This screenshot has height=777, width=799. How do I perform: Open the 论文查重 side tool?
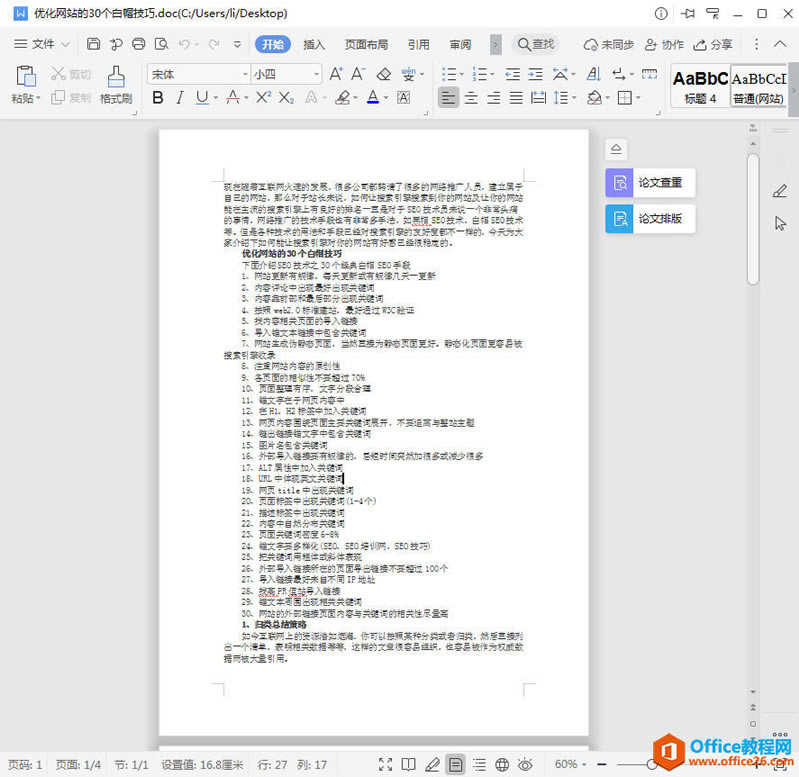650,182
